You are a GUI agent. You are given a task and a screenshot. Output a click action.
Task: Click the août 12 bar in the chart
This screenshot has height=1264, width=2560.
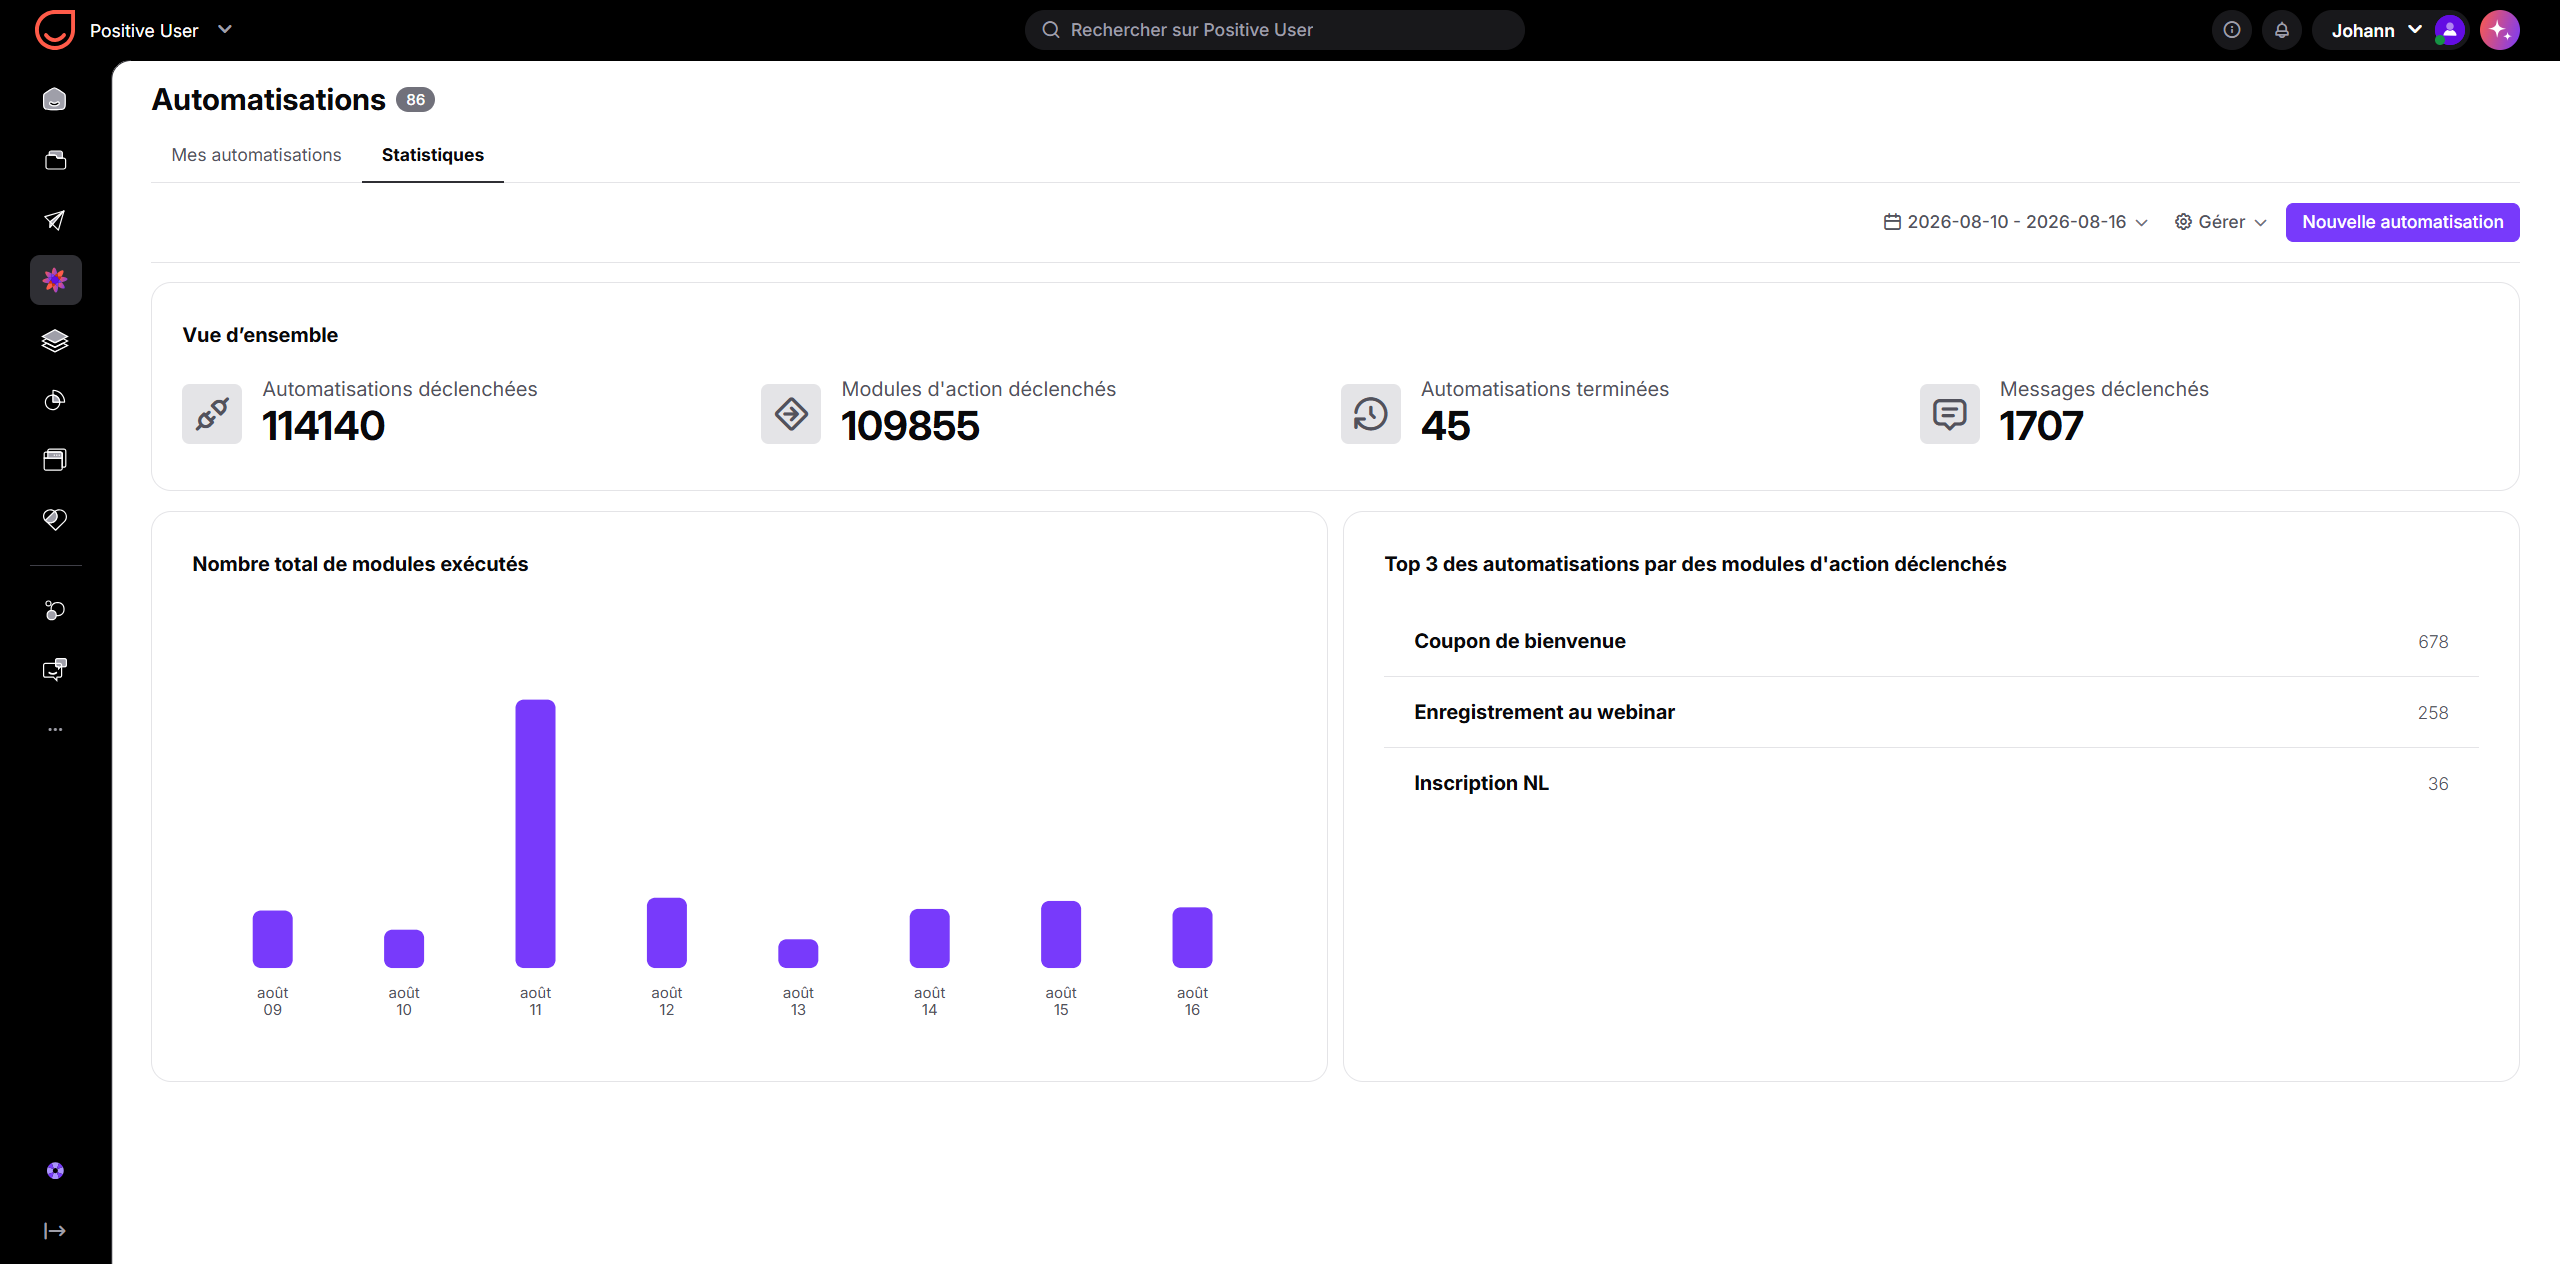coord(667,933)
